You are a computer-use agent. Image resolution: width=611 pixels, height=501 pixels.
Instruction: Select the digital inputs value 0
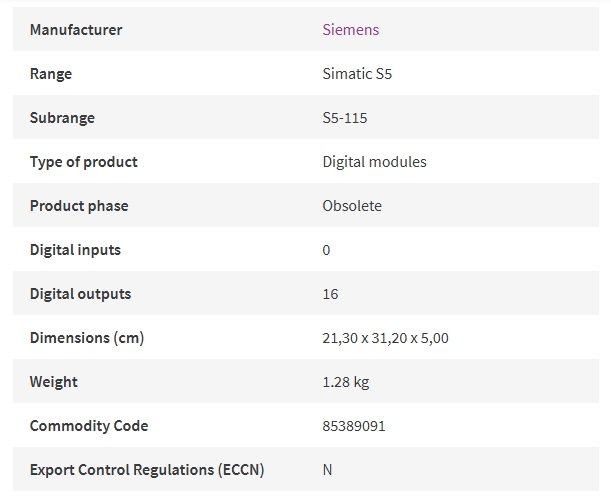click(327, 250)
